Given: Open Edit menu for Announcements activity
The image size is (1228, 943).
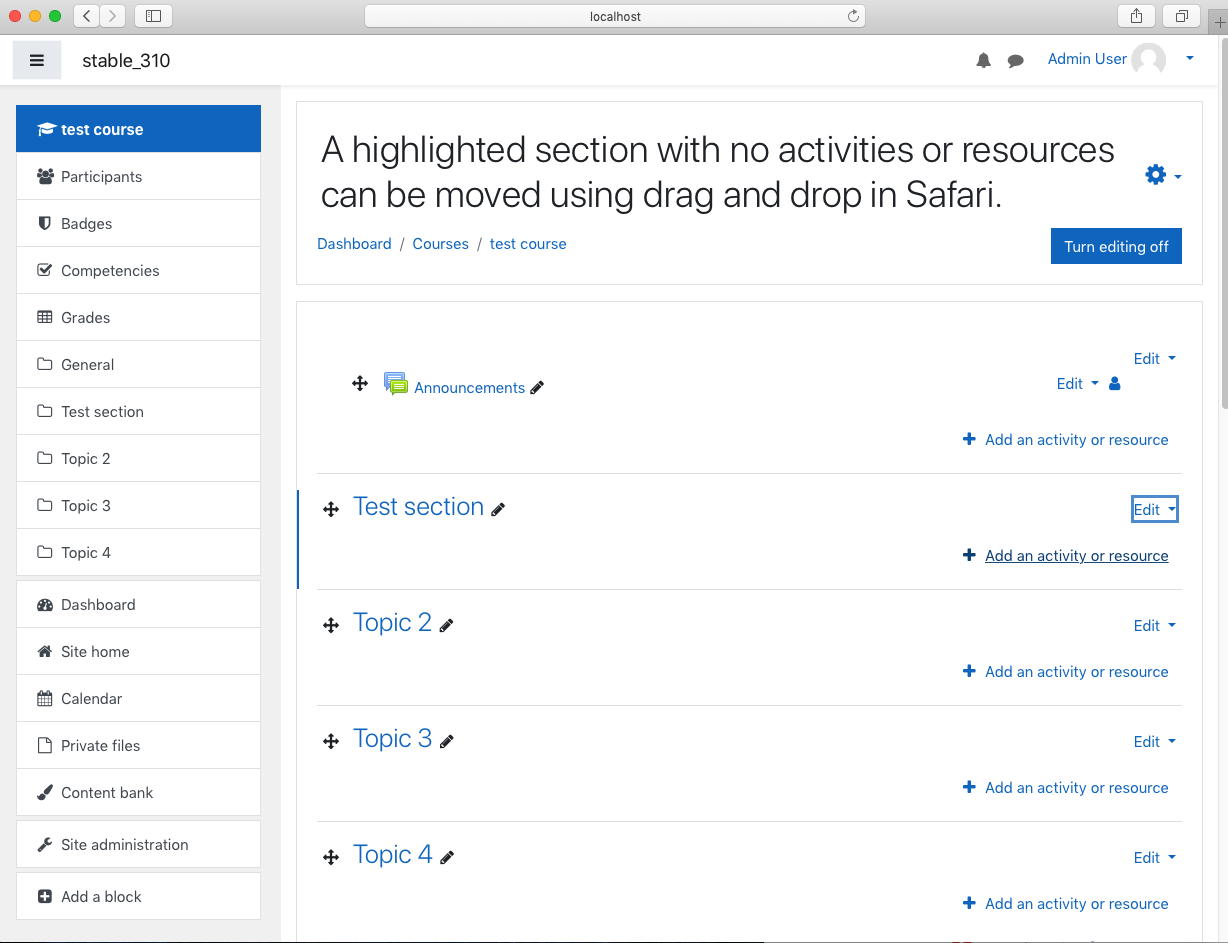Looking at the screenshot, I should coord(1078,383).
